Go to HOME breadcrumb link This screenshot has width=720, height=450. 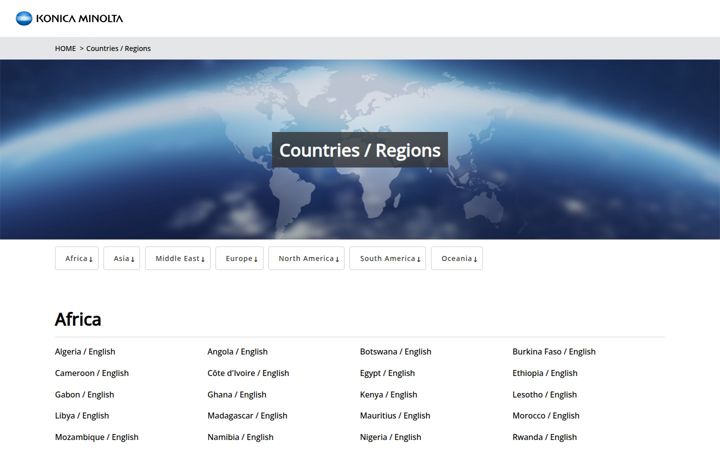[65, 48]
